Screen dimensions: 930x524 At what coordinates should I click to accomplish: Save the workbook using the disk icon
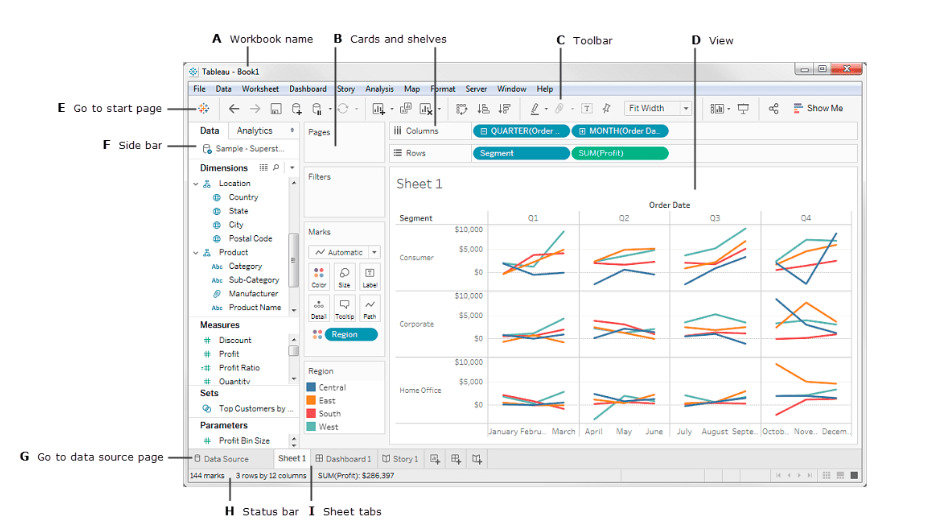276,109
